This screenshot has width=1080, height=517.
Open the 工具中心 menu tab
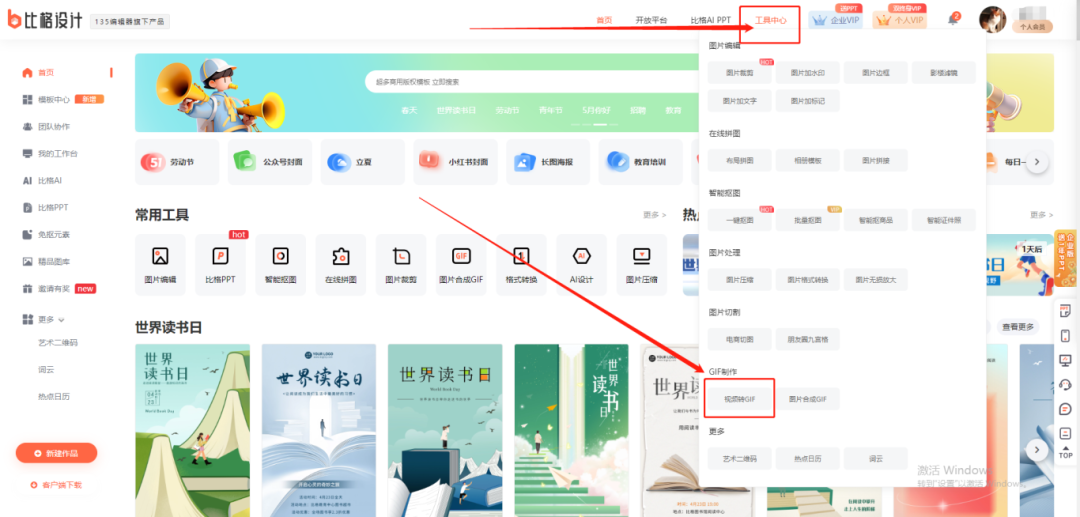coord(770,20)
